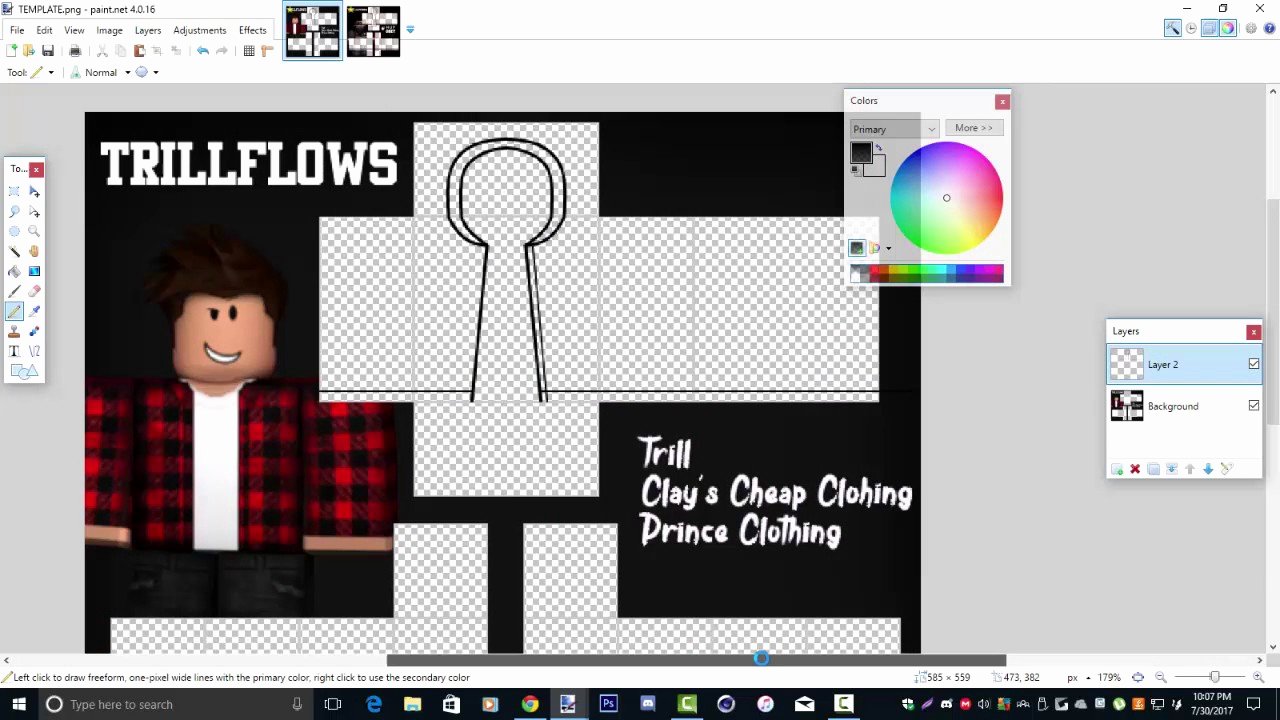Open the Edit menu

pos(44,30)
